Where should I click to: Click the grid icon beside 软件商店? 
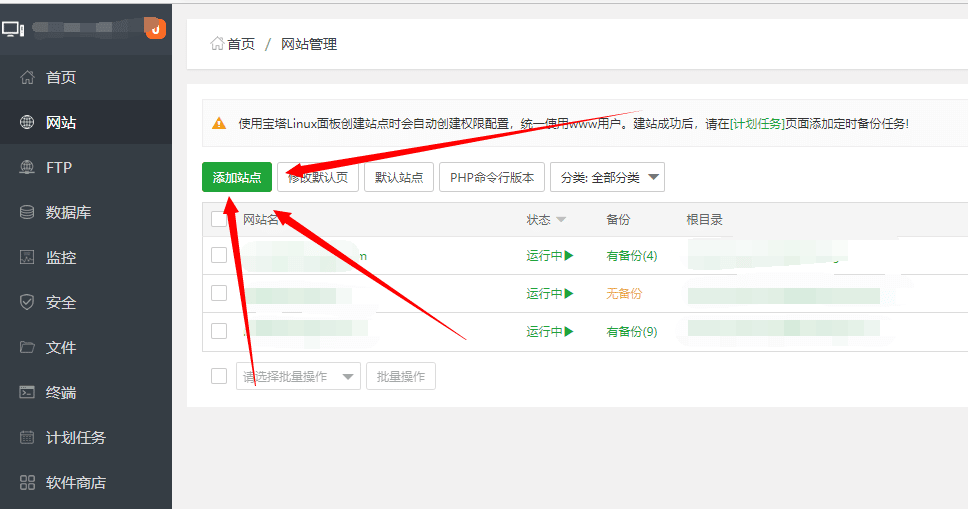(27, 482)
